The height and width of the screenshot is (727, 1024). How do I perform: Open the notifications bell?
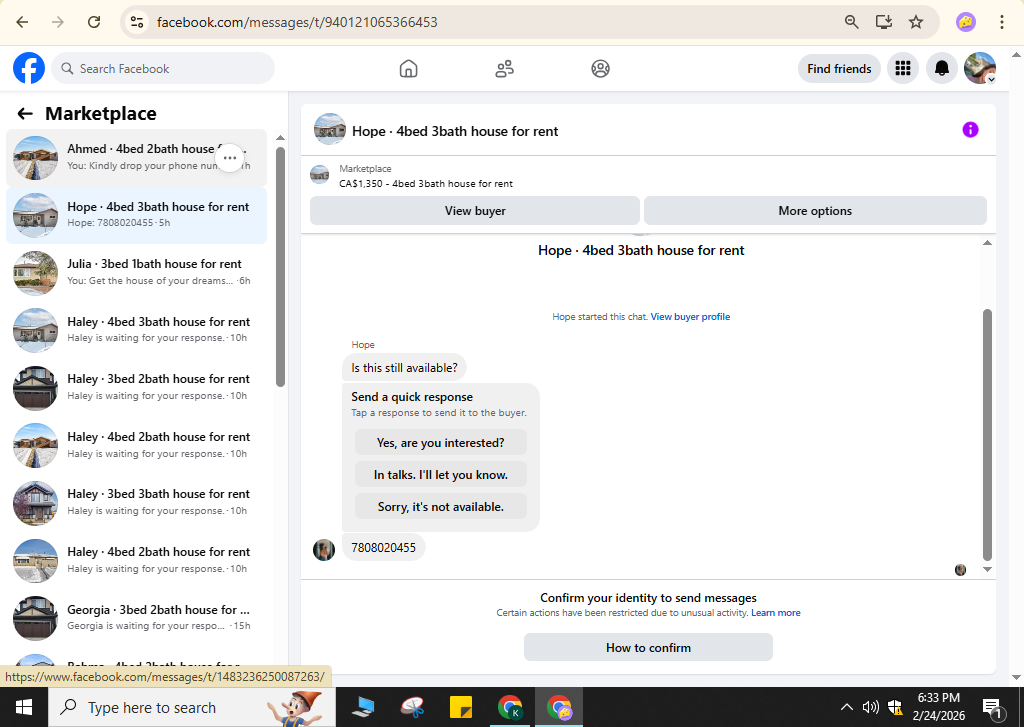click(942, 69)
